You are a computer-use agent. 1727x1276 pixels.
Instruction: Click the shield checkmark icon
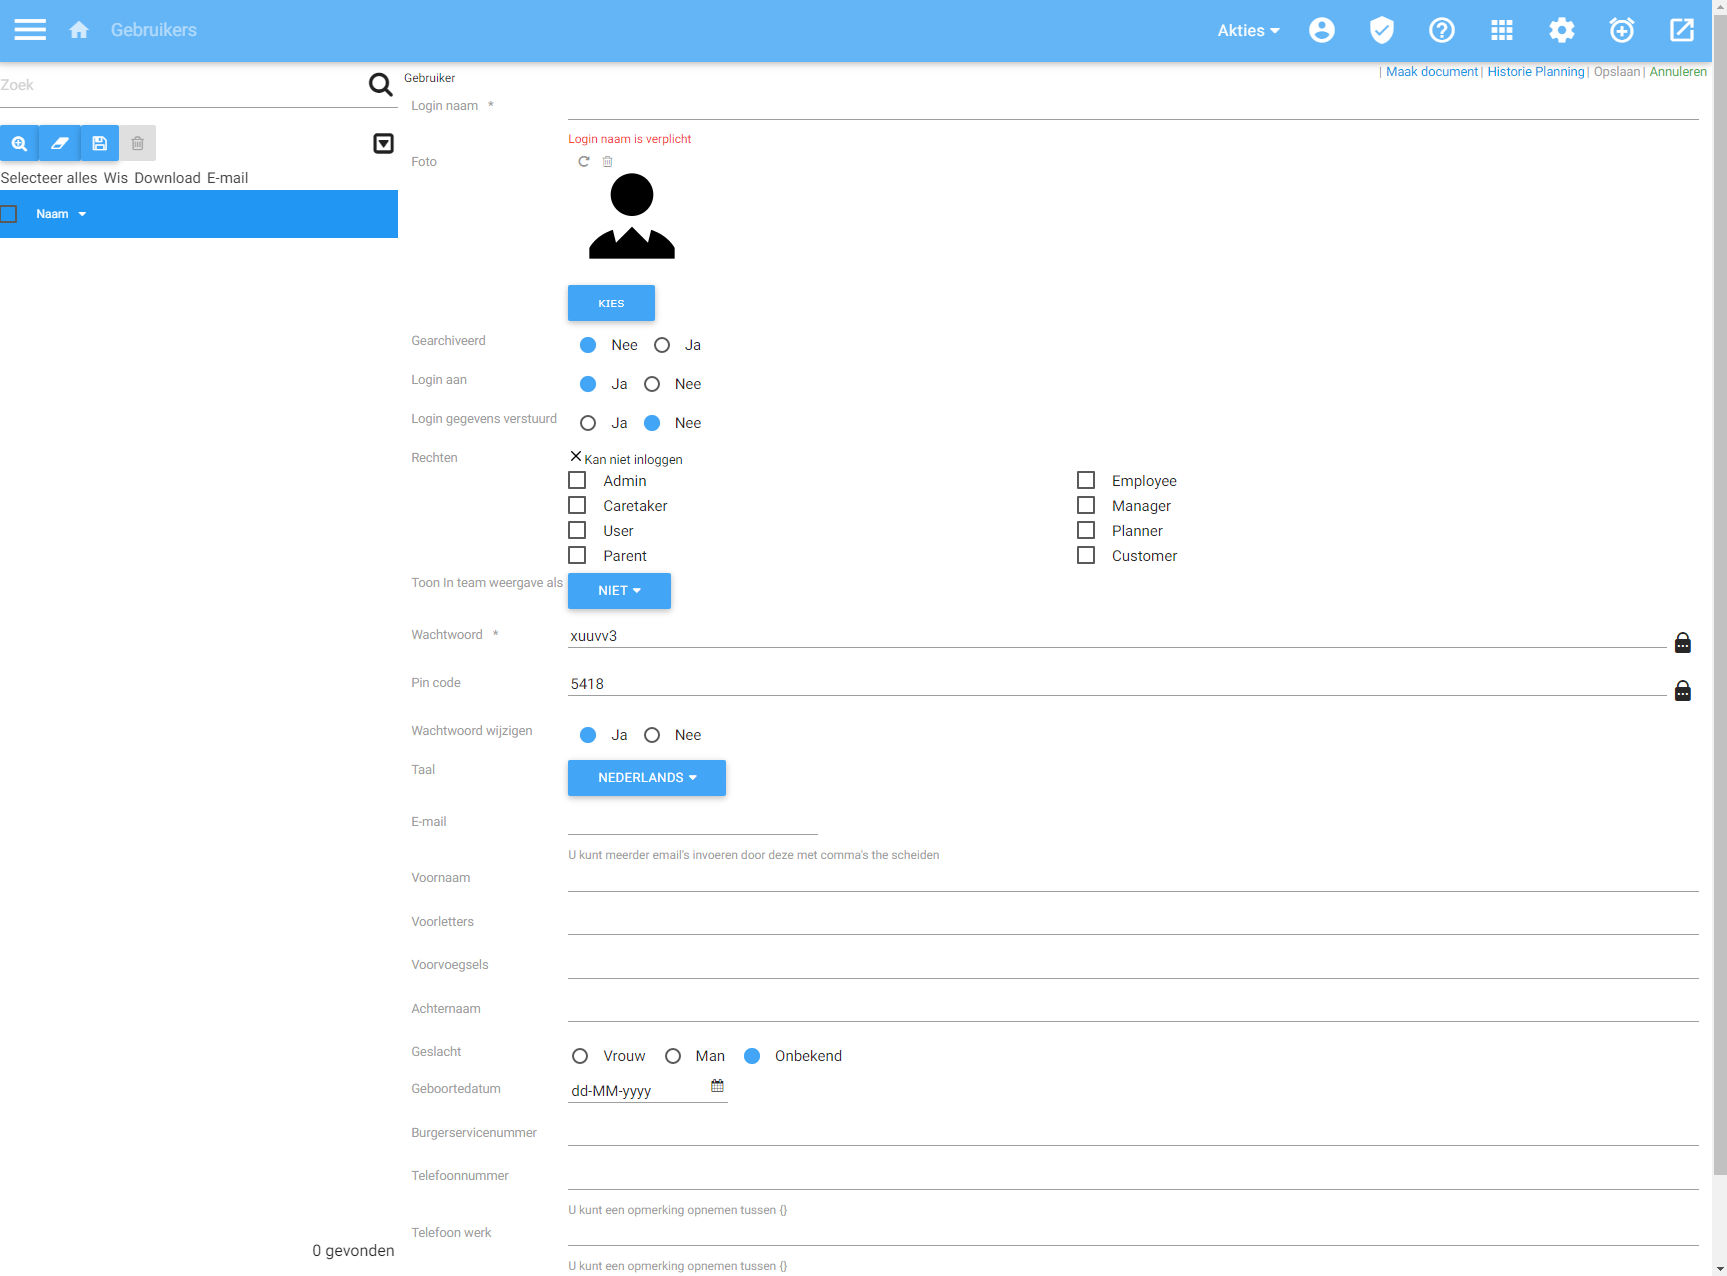(x=1381, y=30)
